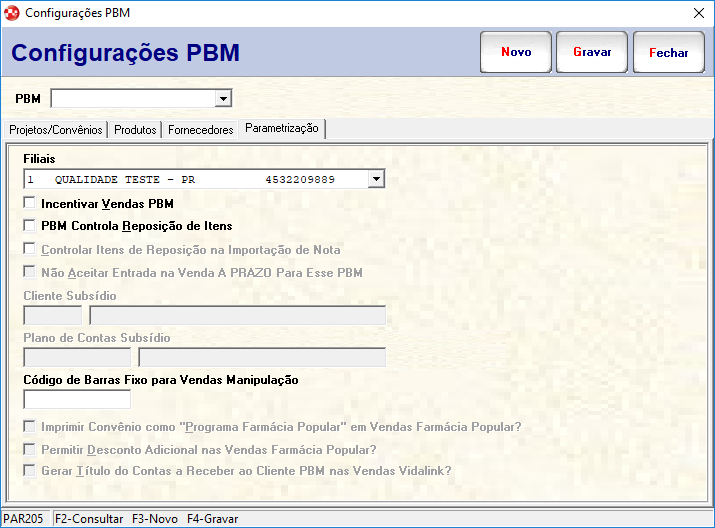Click the Cliente Subsídio name field
This screenshot has height=528, width=715.
click(238, 316)
